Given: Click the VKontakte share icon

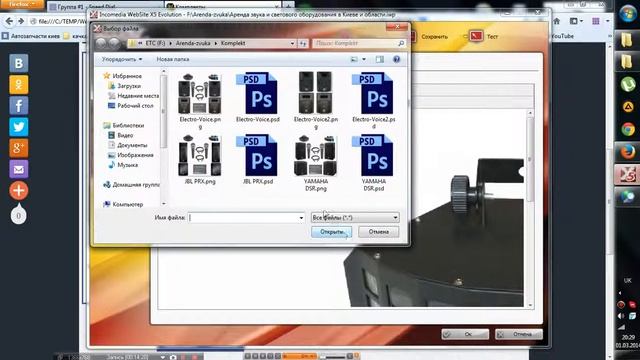Looking at the screenshot, I should click(19, 63).
